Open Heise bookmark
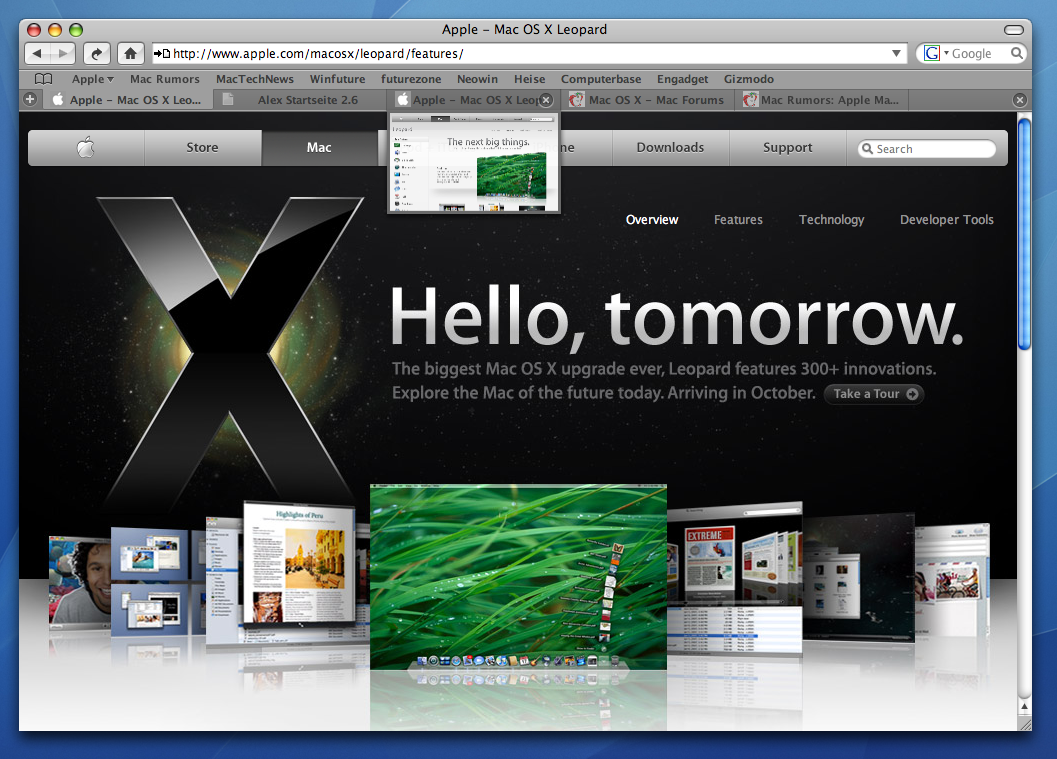The height and width of the screenshot is (759, 1057). 529,79
